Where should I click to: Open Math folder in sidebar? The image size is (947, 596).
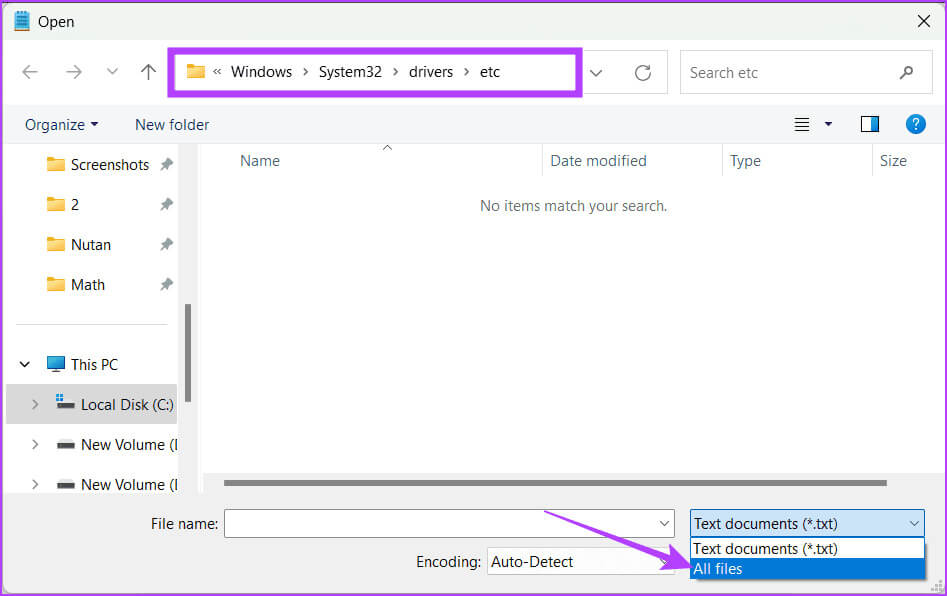click(x=76, y=284)
